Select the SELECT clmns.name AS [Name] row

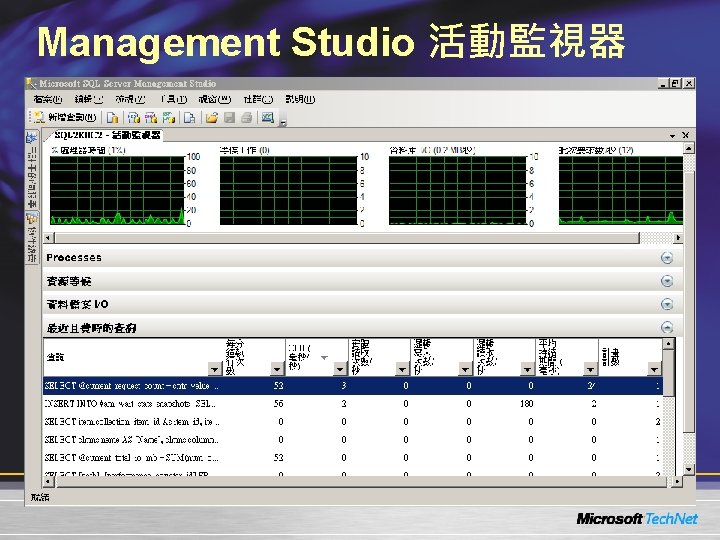(x=353, y=439)
